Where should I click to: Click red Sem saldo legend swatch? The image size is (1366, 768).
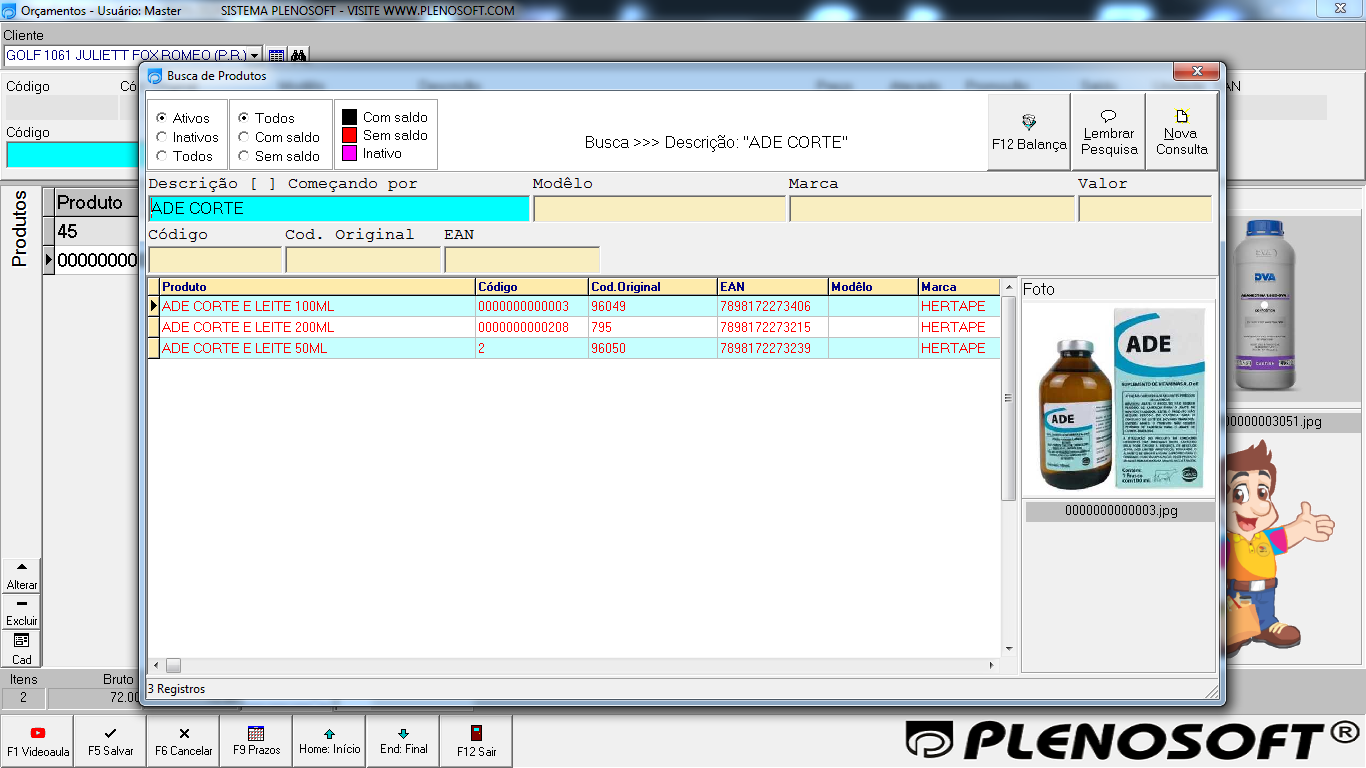349,135
